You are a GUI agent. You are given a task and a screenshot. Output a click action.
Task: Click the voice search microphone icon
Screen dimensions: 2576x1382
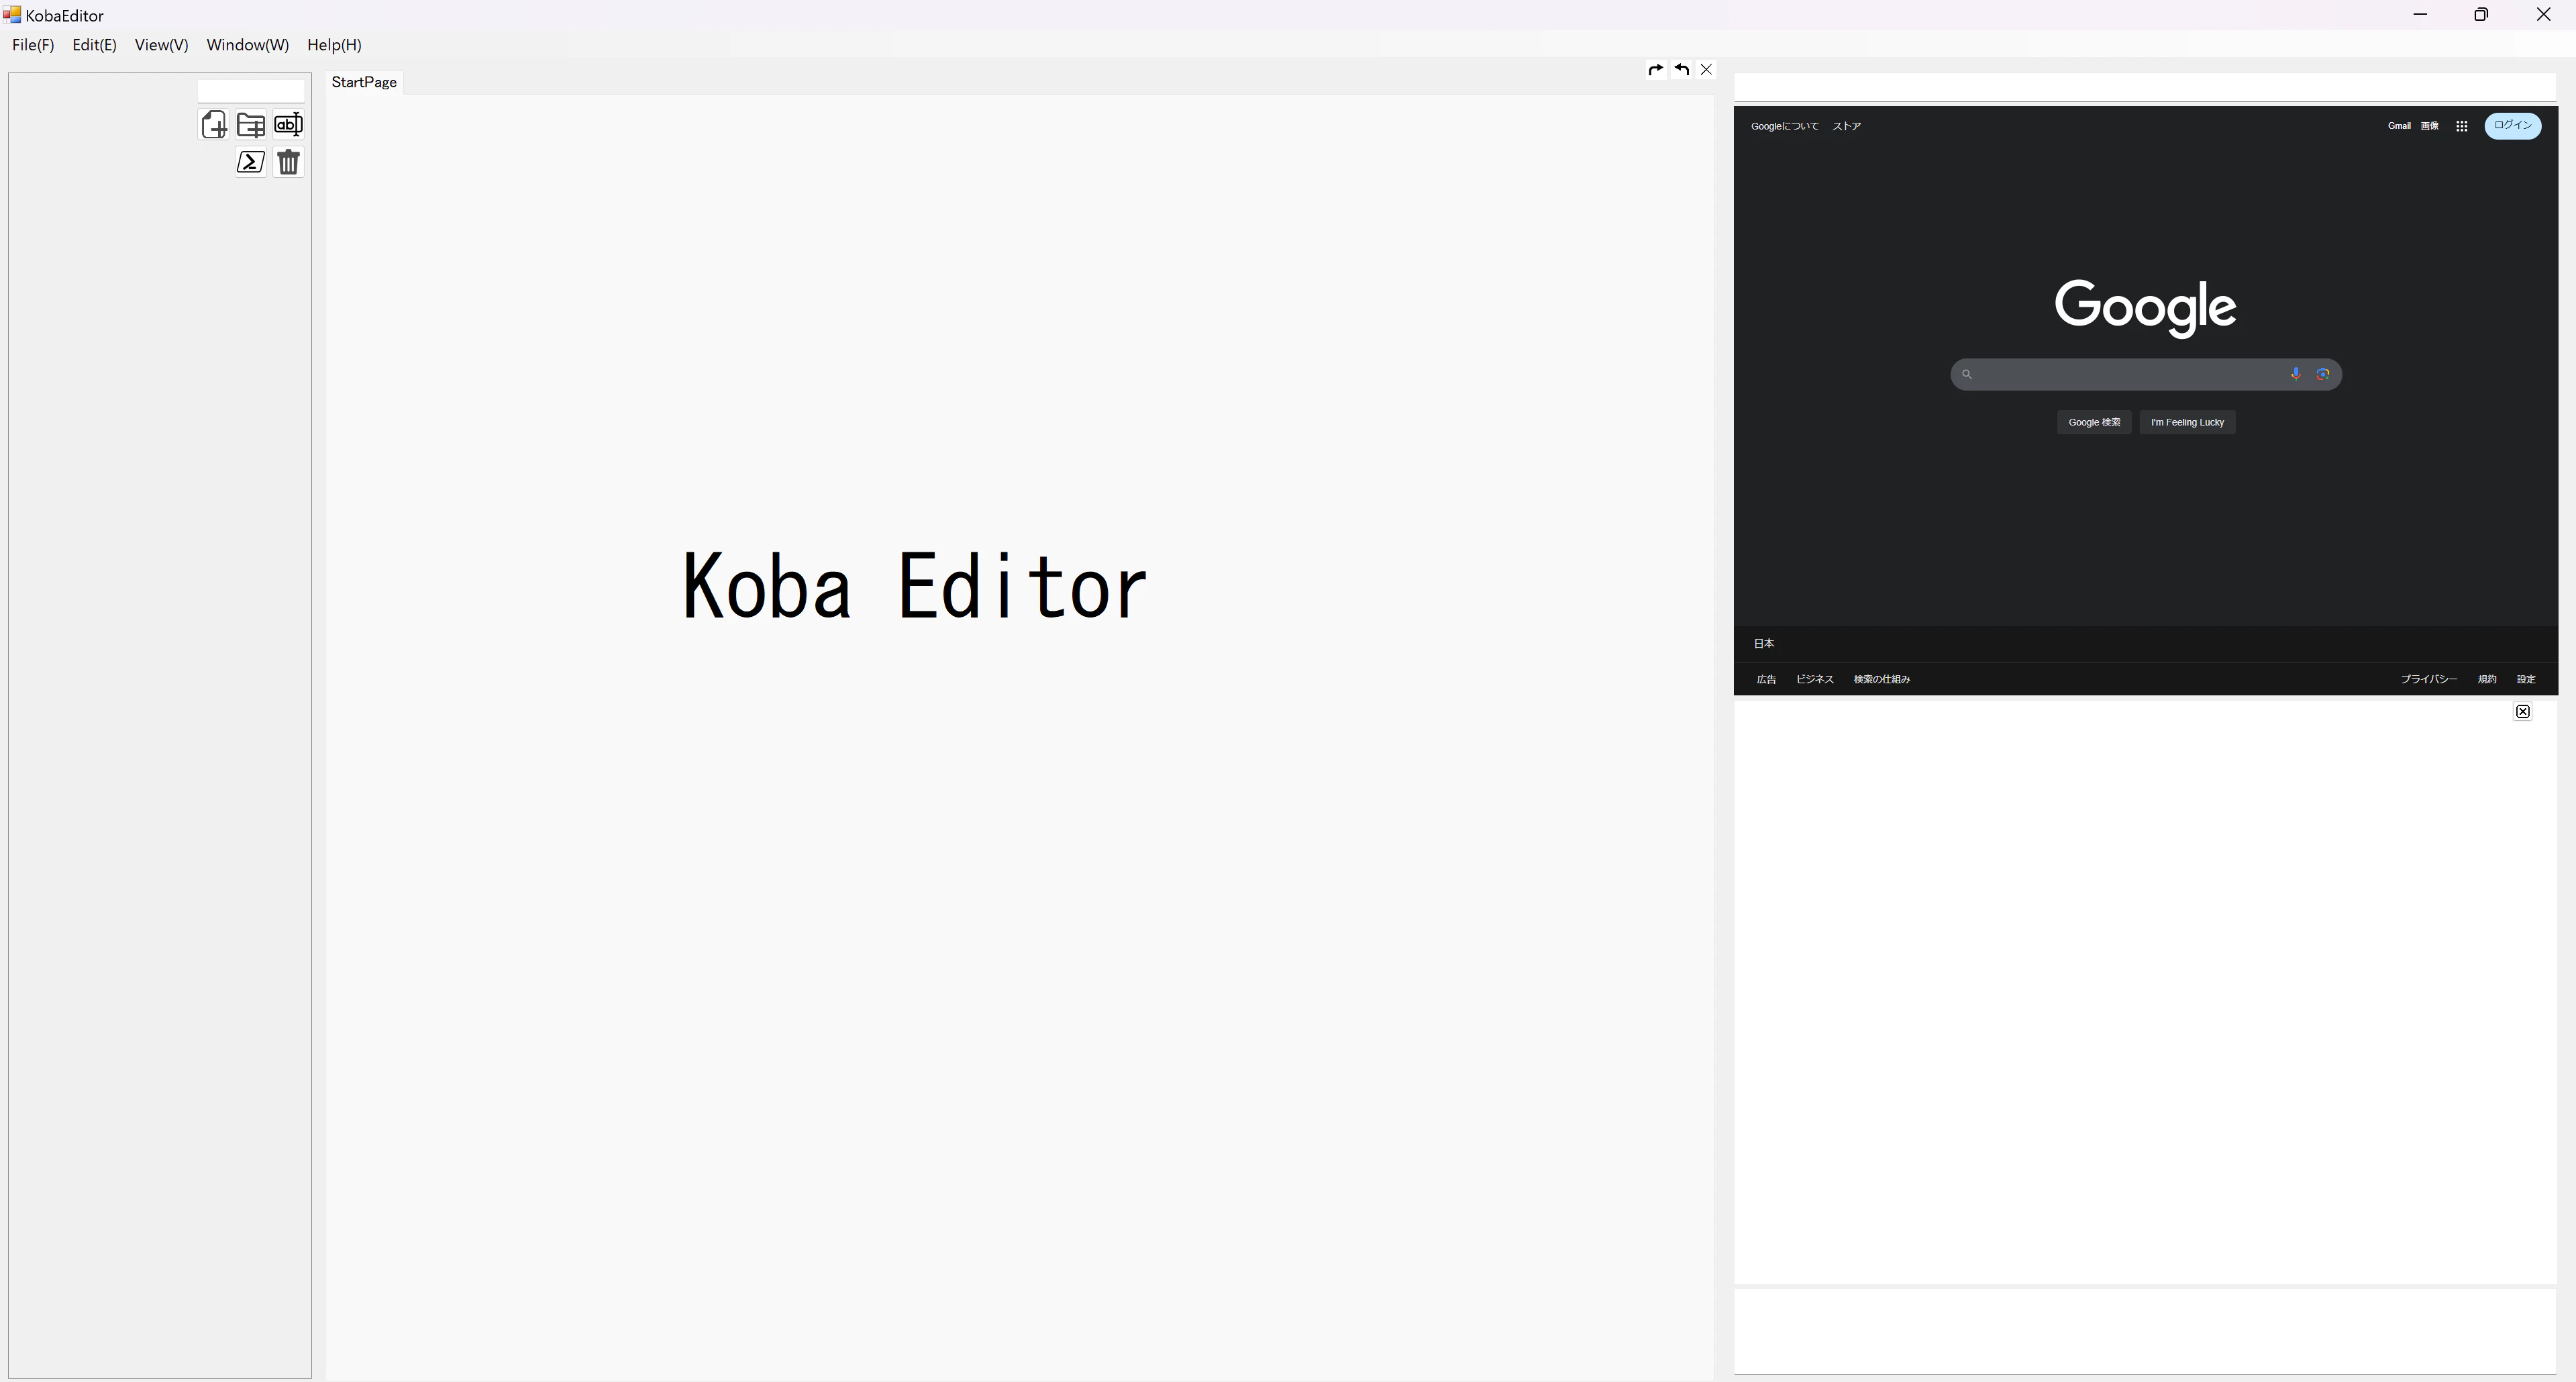pos(2296,374)
